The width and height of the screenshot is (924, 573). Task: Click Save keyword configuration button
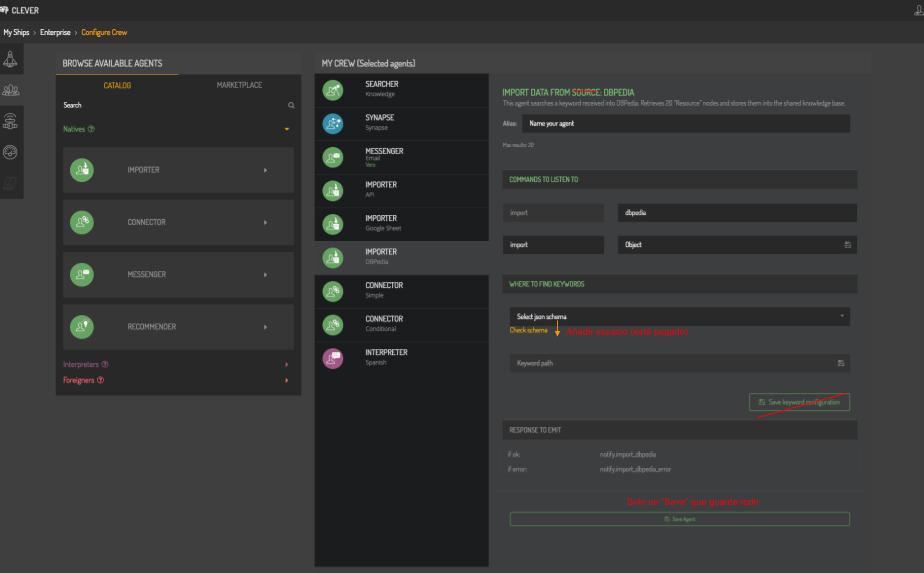tap(799, 401)
